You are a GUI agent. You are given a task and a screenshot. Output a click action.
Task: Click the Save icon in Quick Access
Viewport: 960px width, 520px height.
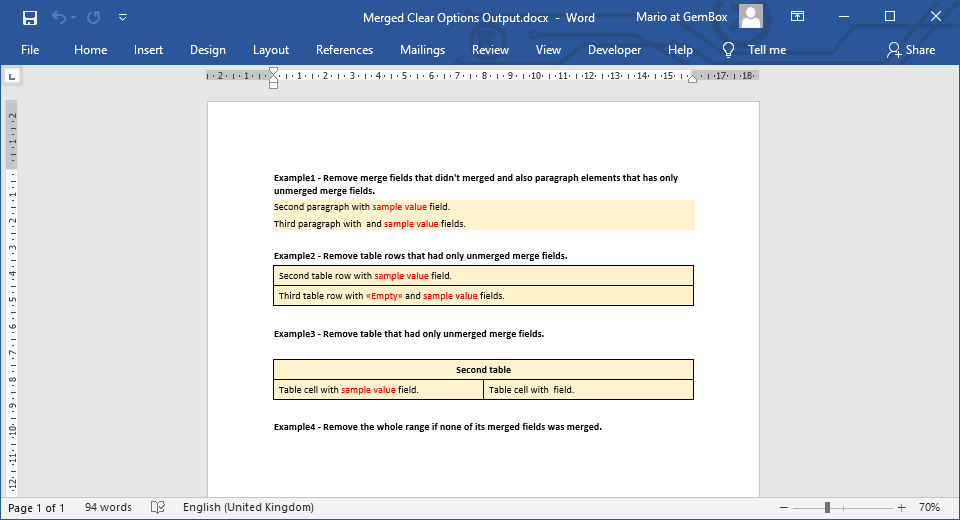(x=30, y=17)
